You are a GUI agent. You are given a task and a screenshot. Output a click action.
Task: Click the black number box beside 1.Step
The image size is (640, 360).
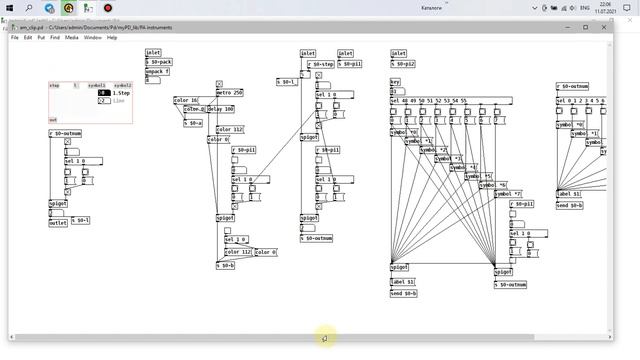tap(104, 93)
